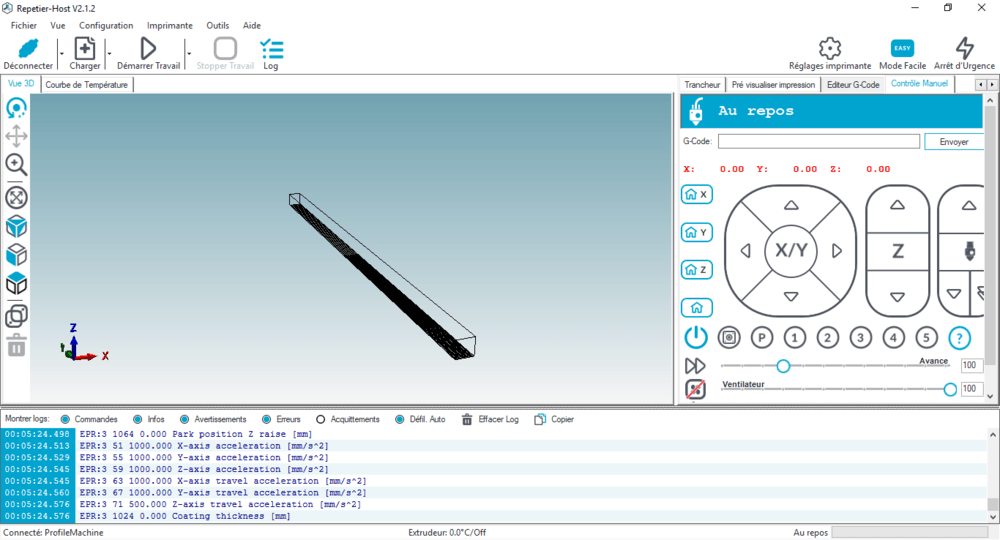1000x540 pixels.
Task: Switch to the Editeur G-Code tab
Action: pyautogui.click(x=853, y=85)
